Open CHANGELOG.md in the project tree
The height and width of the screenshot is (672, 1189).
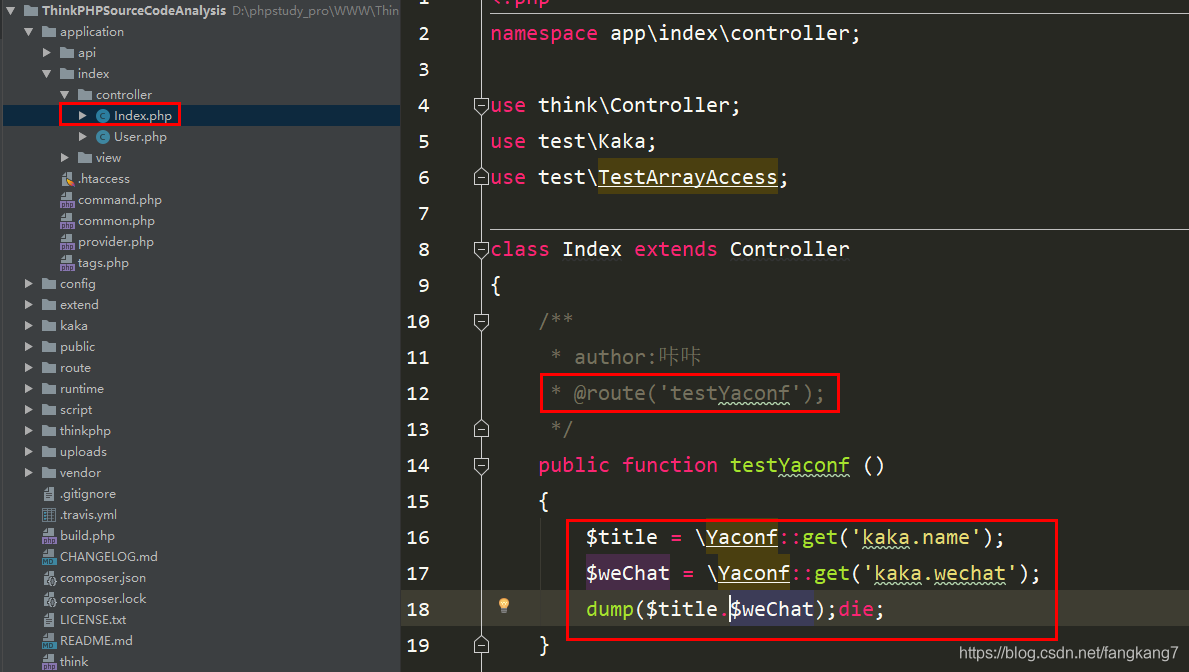click(109, 557)
